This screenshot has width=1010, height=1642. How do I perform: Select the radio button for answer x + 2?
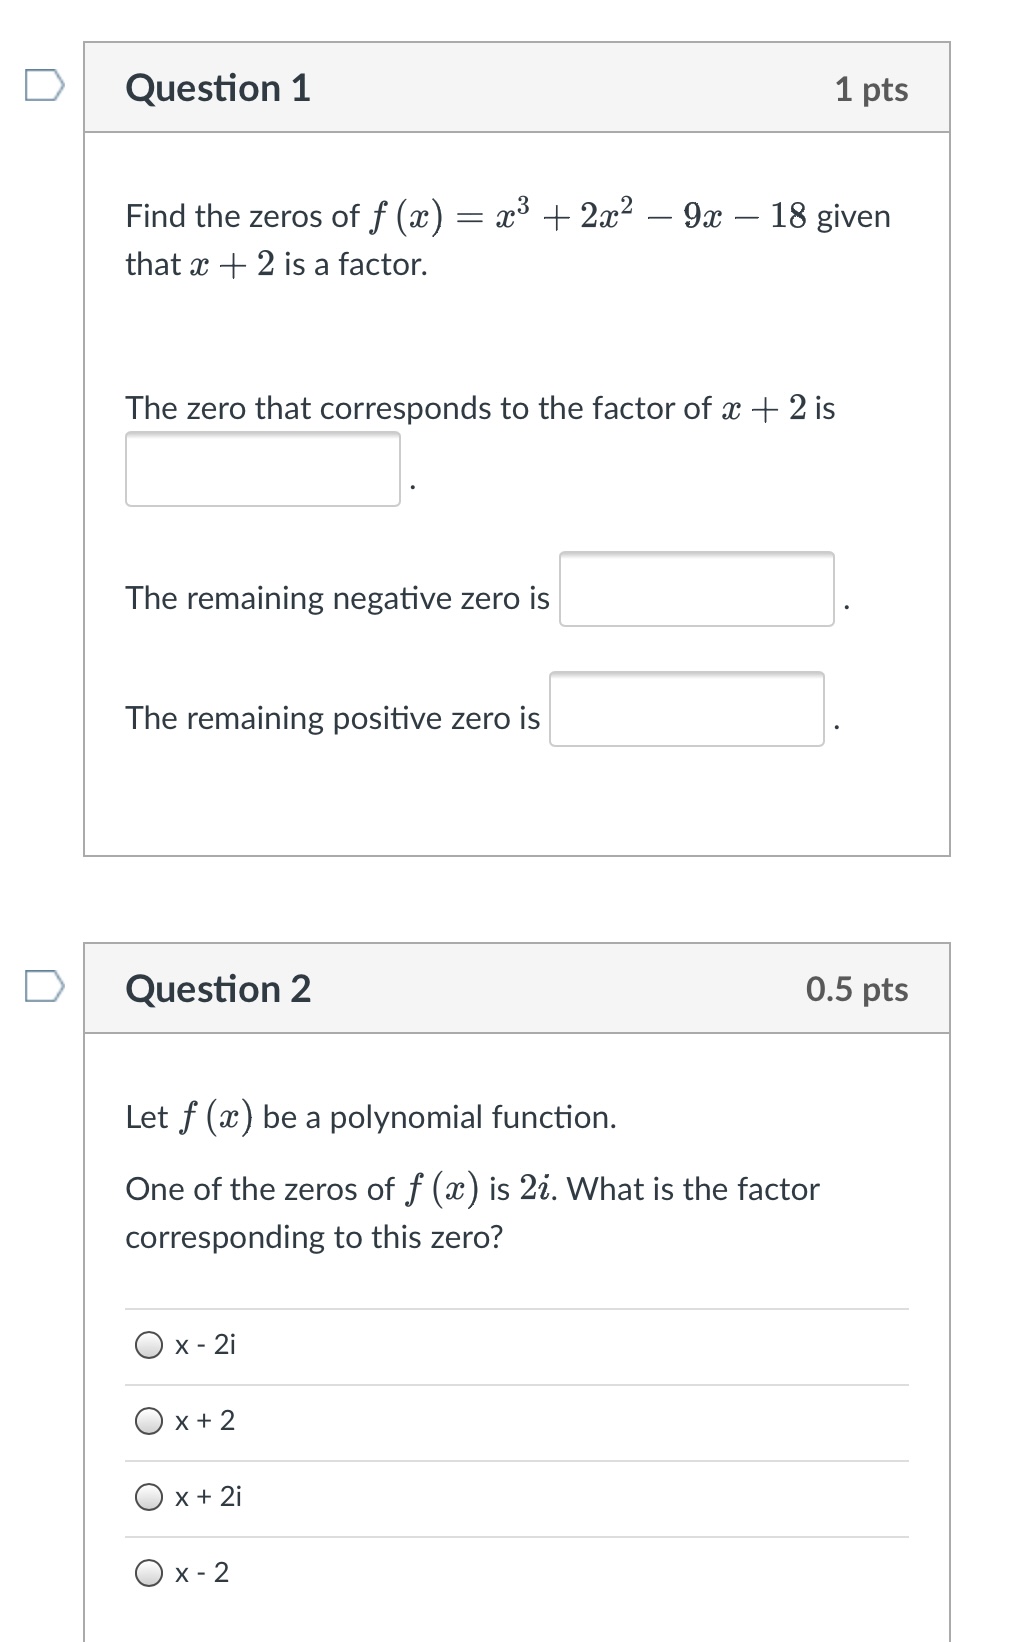(150, 1420)
